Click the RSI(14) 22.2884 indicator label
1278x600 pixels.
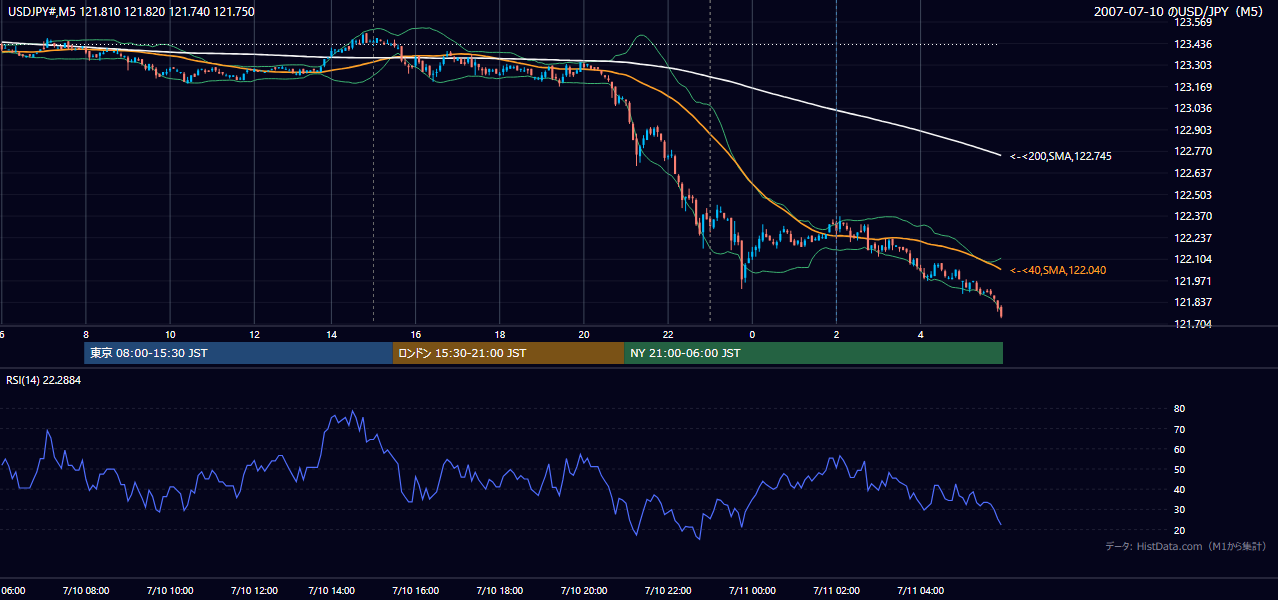44,380
